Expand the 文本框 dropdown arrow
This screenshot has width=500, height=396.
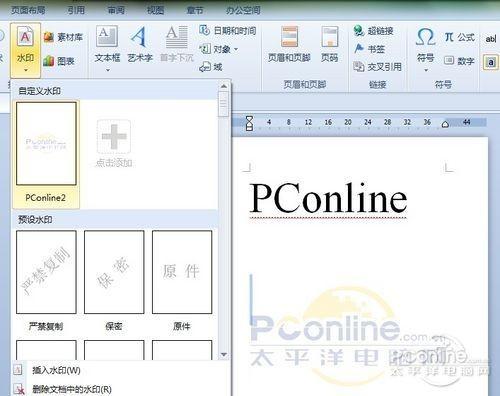click(108, 70)
